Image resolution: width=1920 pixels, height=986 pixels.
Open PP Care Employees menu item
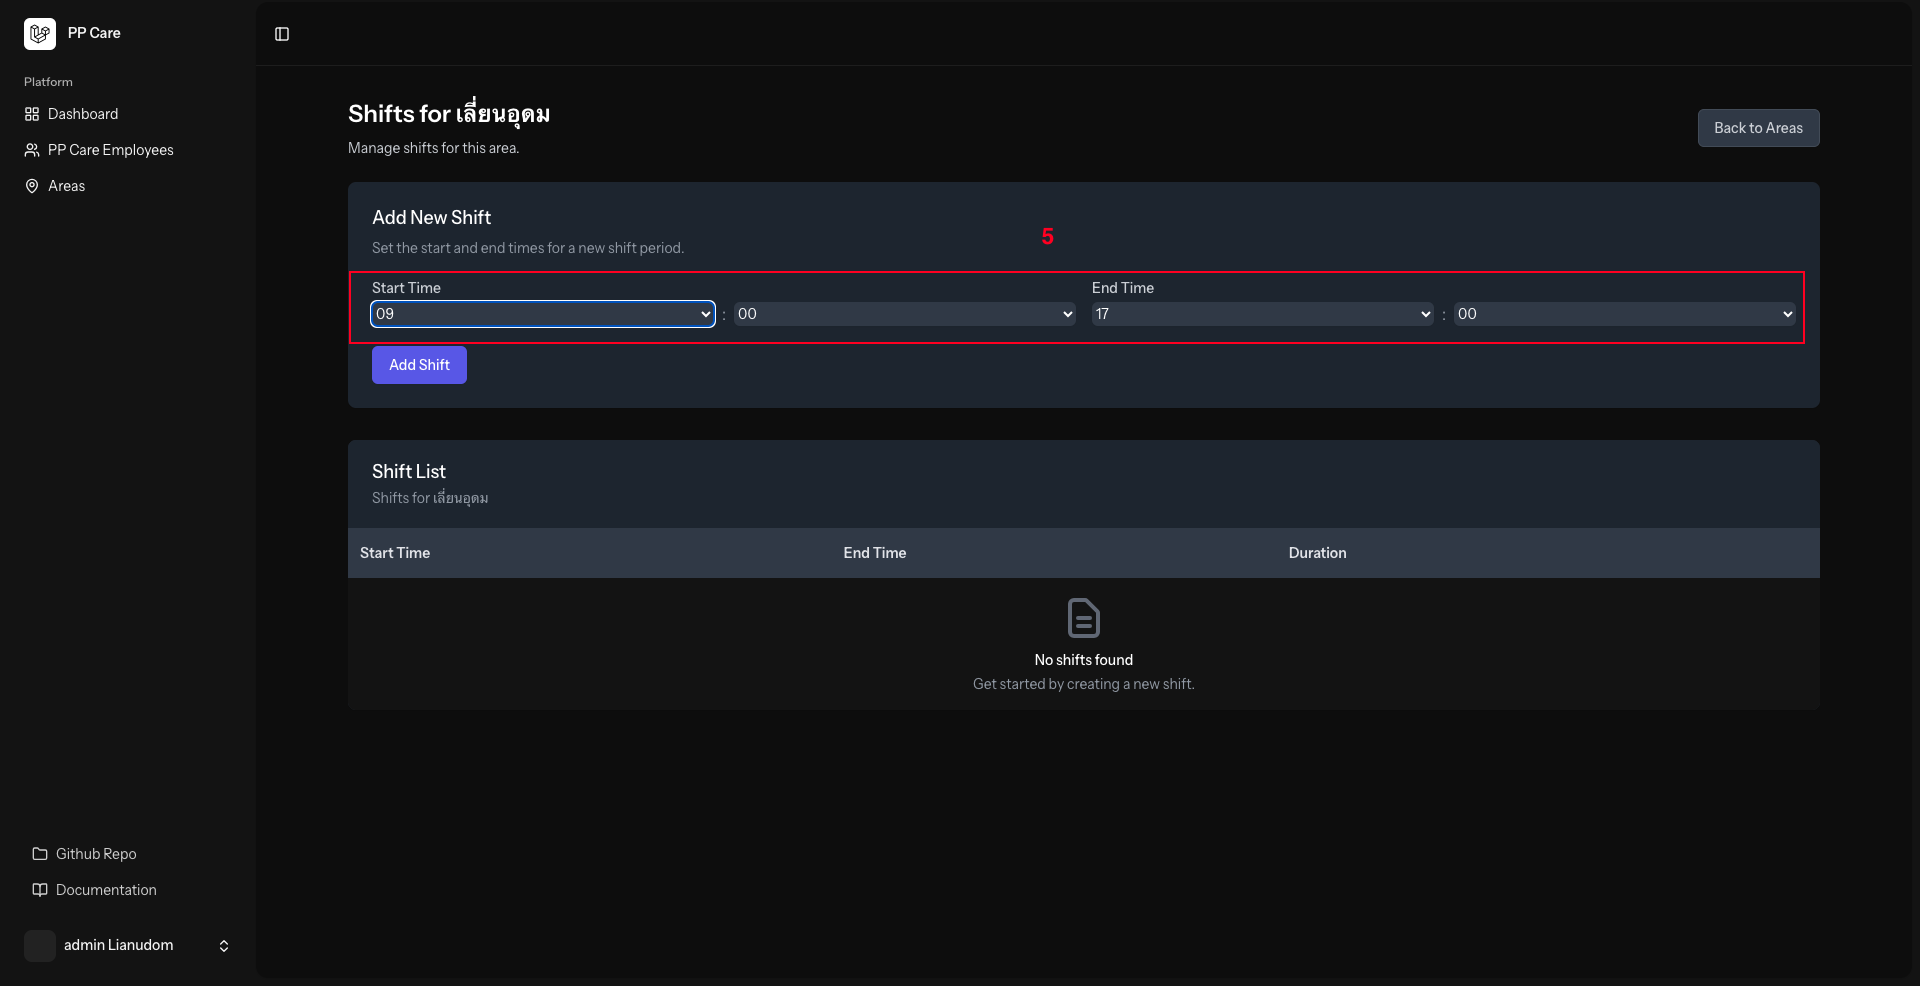click(128, 150)
